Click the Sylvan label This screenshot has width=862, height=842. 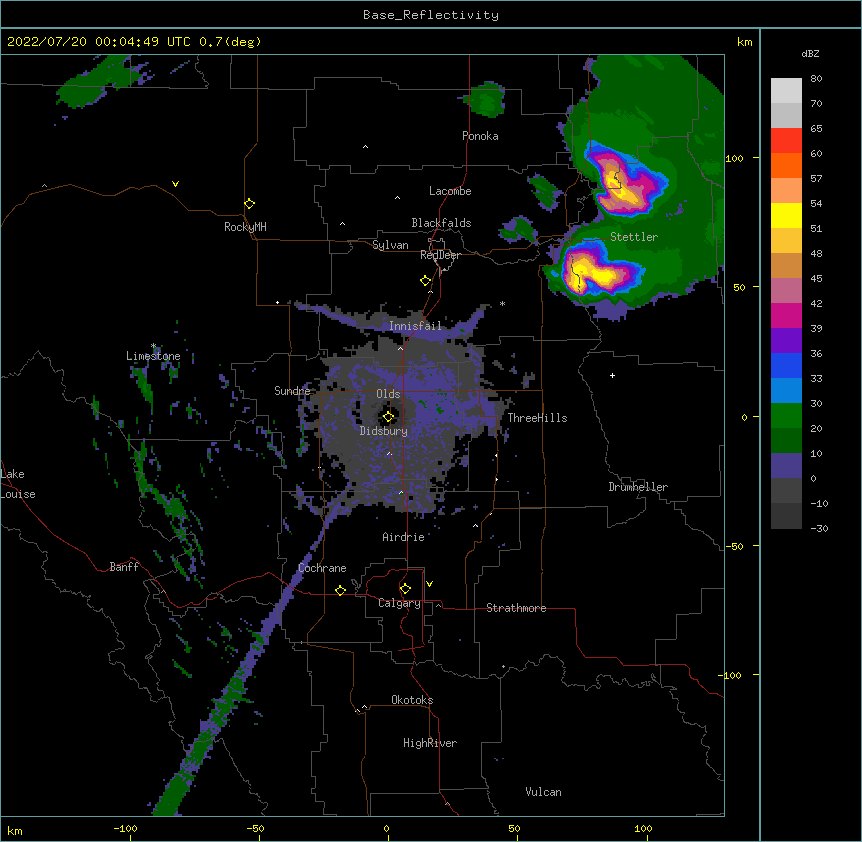[x=390, y=245]
